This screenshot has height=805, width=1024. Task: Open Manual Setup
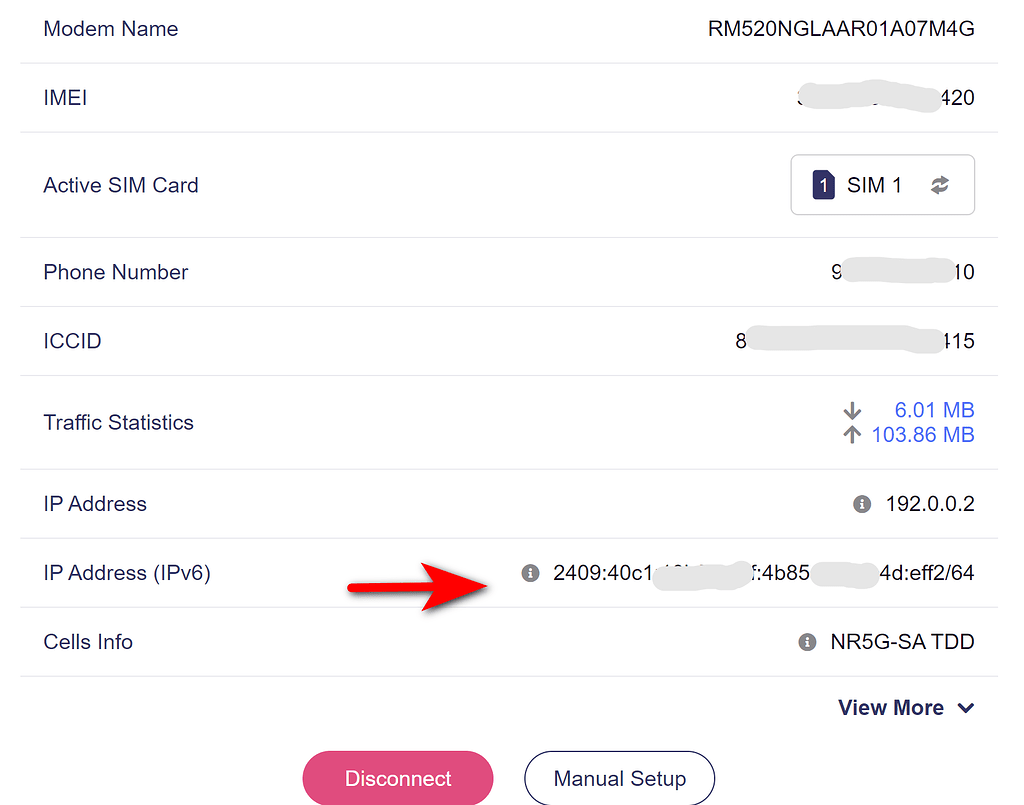(x=619, y=777)
